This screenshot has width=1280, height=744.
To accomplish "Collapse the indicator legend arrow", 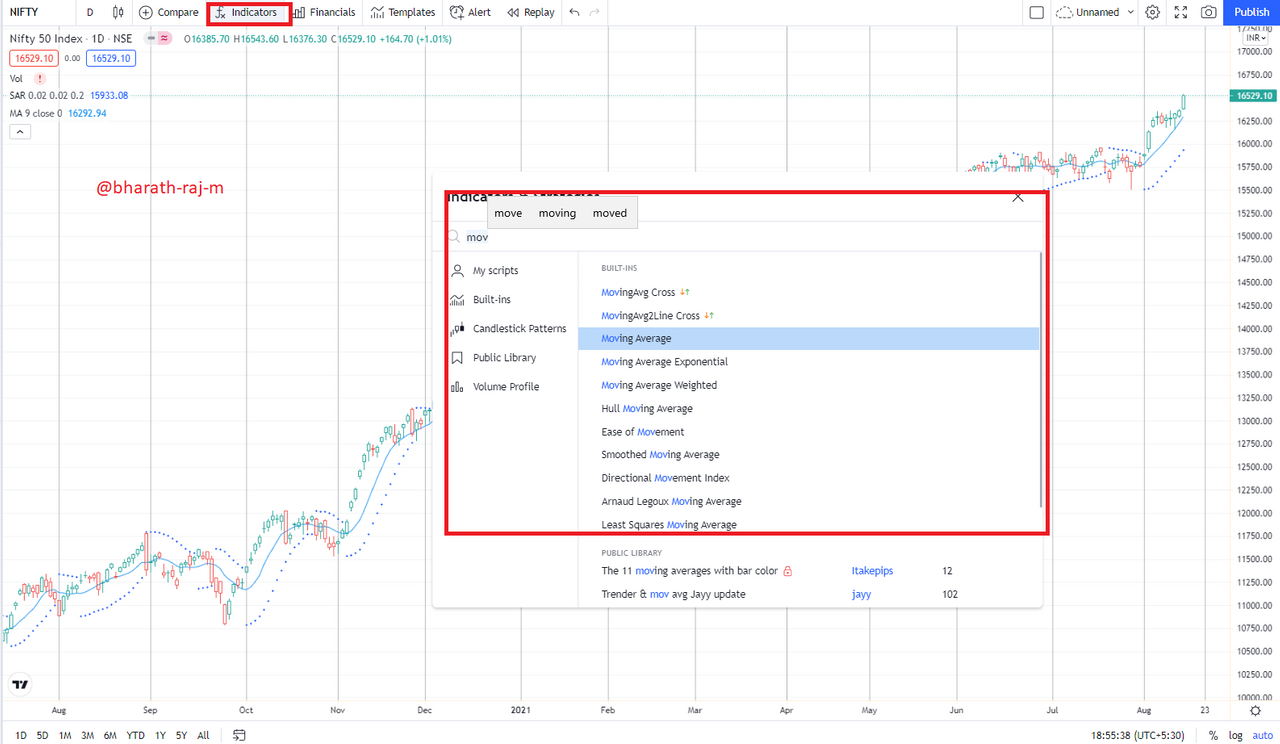I will click(19, 132).
